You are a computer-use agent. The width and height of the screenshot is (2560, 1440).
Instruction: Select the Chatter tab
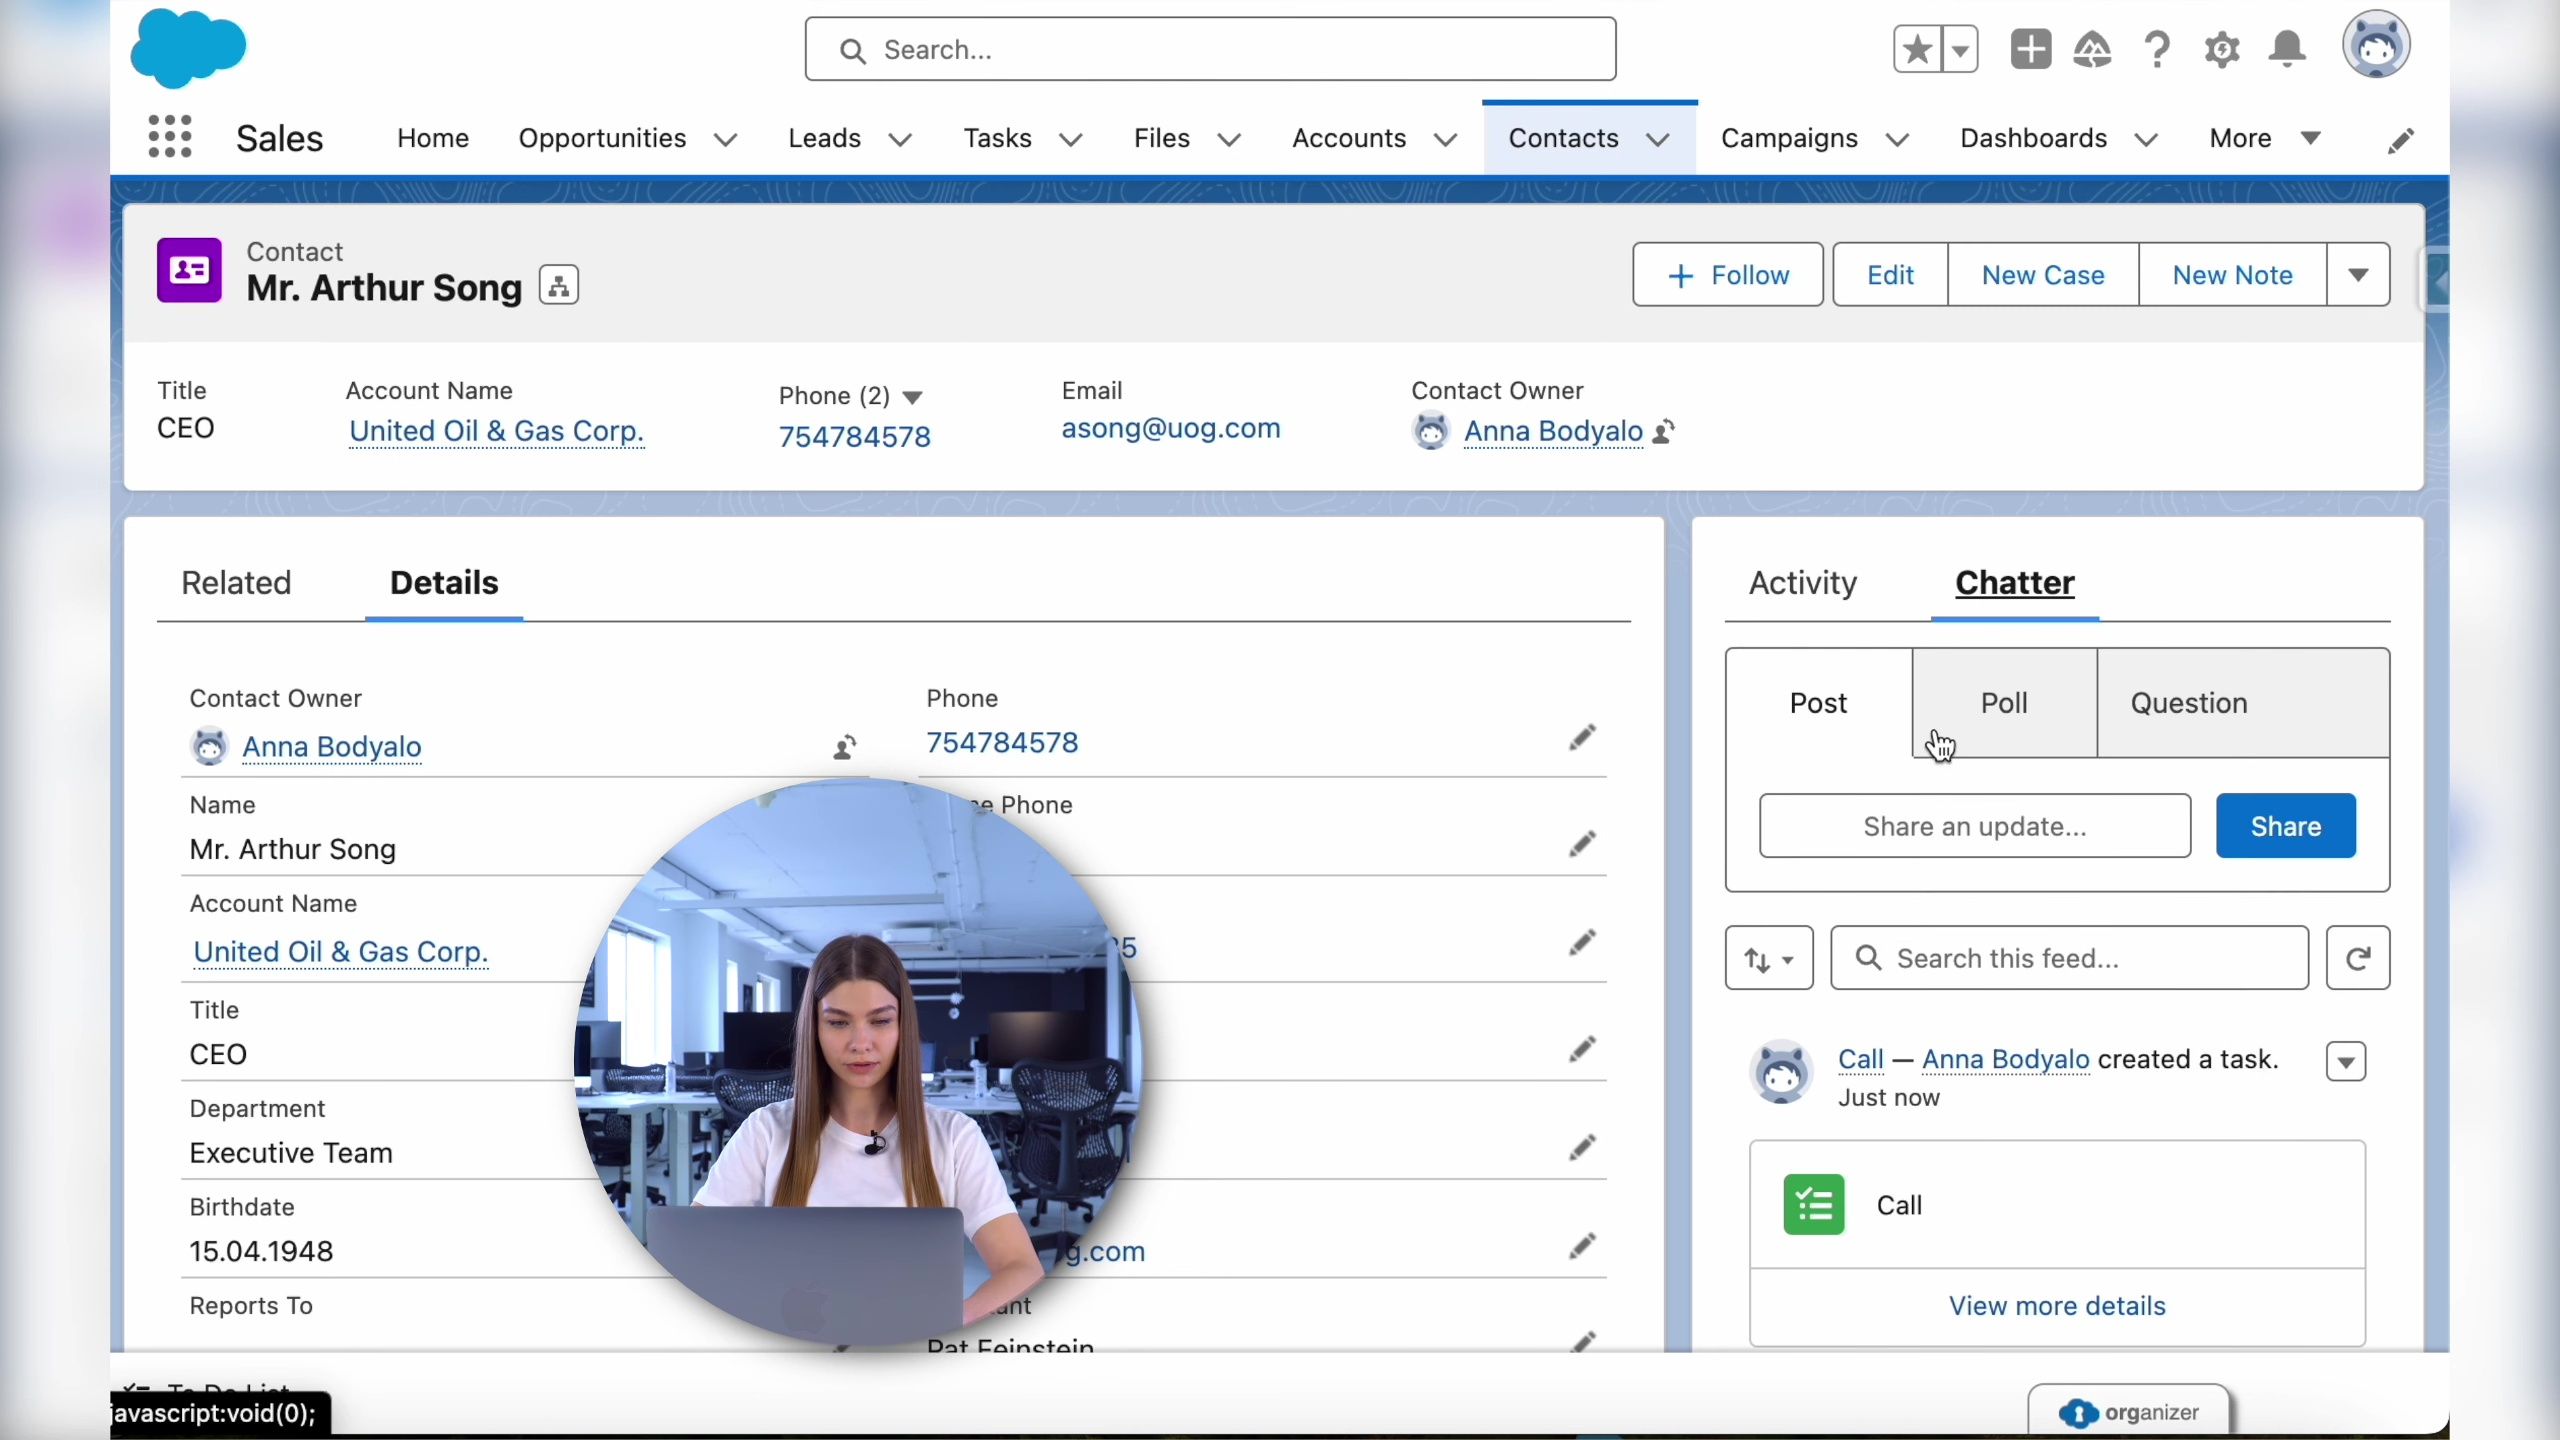[2015, 583]
